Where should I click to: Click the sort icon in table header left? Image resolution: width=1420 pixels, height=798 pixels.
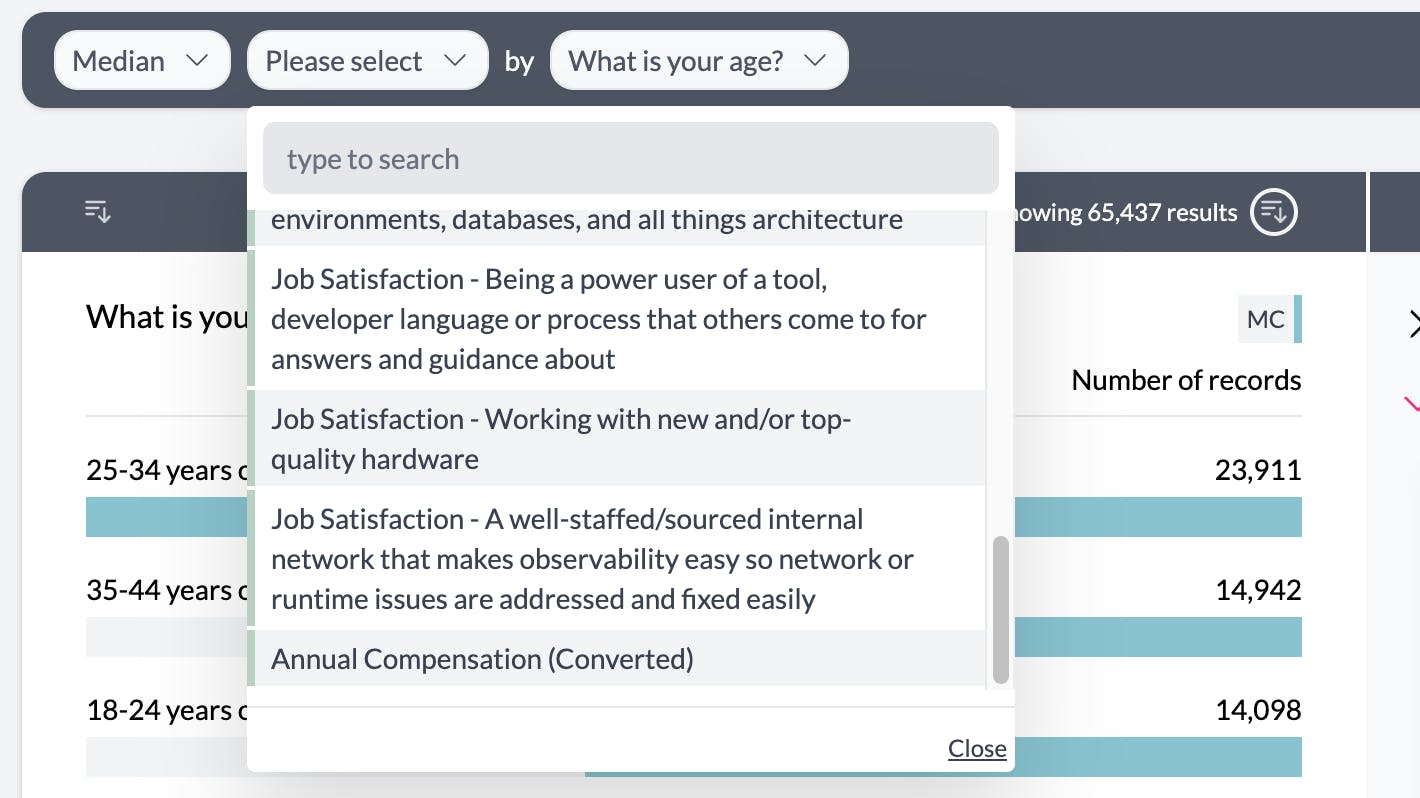(98, 212)
